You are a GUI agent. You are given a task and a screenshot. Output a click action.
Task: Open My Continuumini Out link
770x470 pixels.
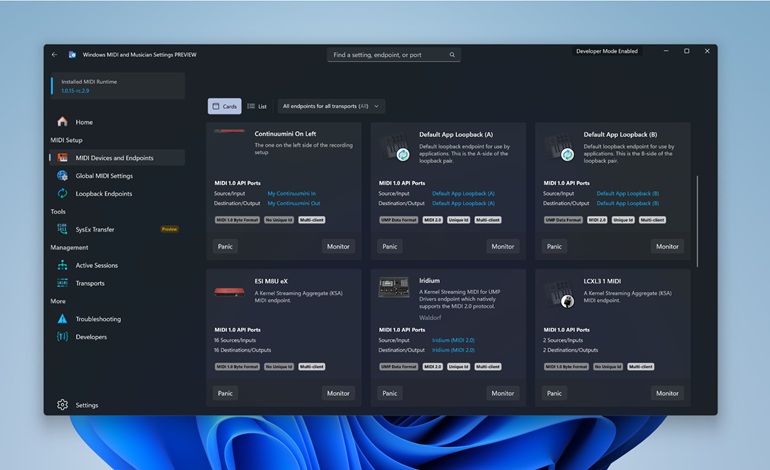tap(294, 203)
